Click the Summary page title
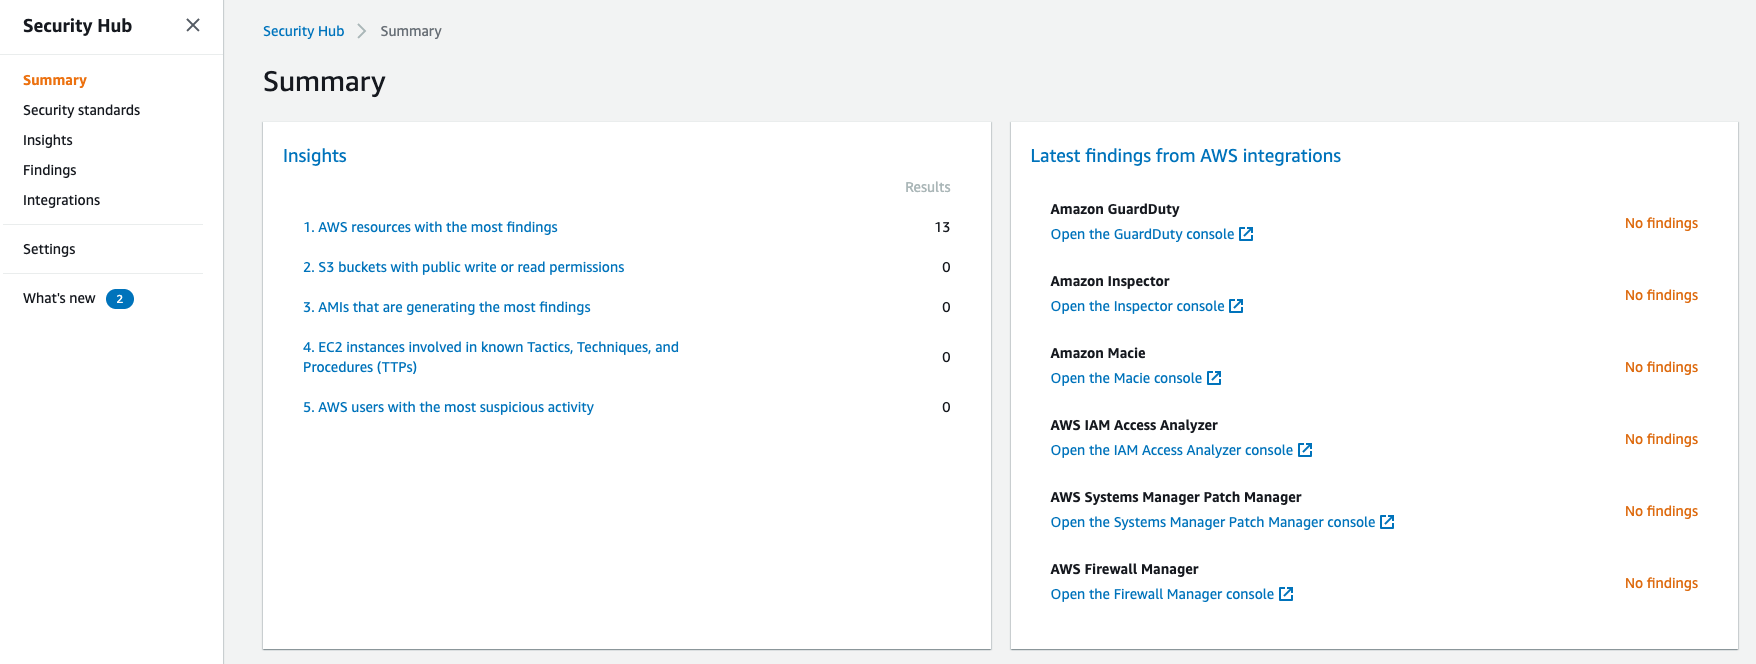1756x664 pixels. (x=324, y=82)
